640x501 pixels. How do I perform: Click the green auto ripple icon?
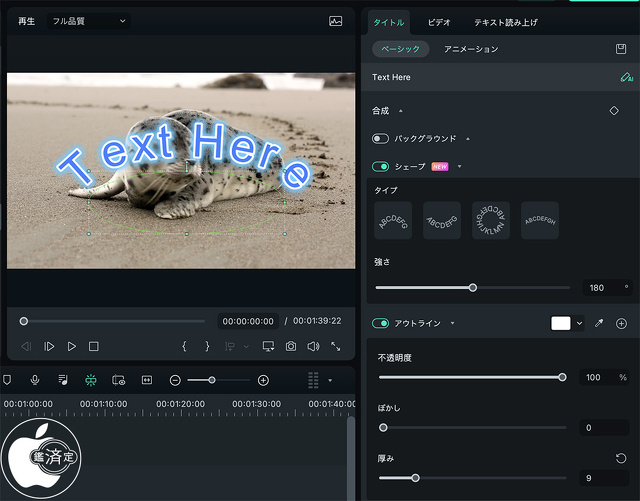point(91,380)
